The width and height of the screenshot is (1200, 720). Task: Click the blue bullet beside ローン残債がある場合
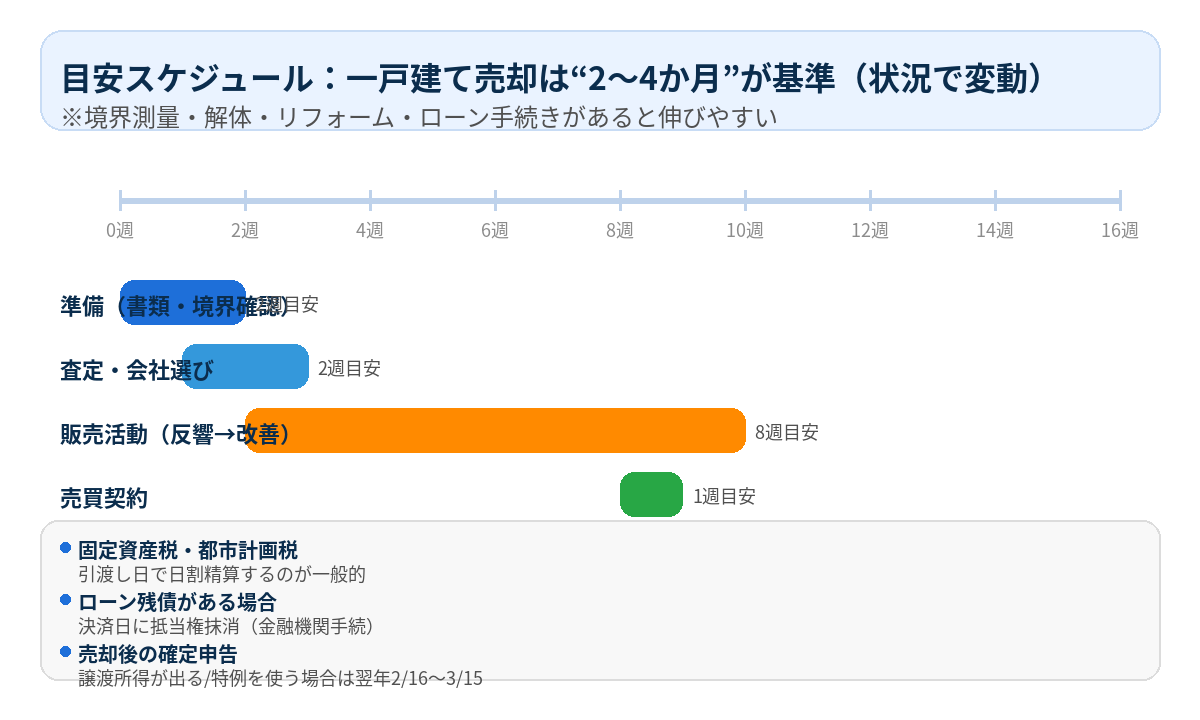click(x=65, y=600)
